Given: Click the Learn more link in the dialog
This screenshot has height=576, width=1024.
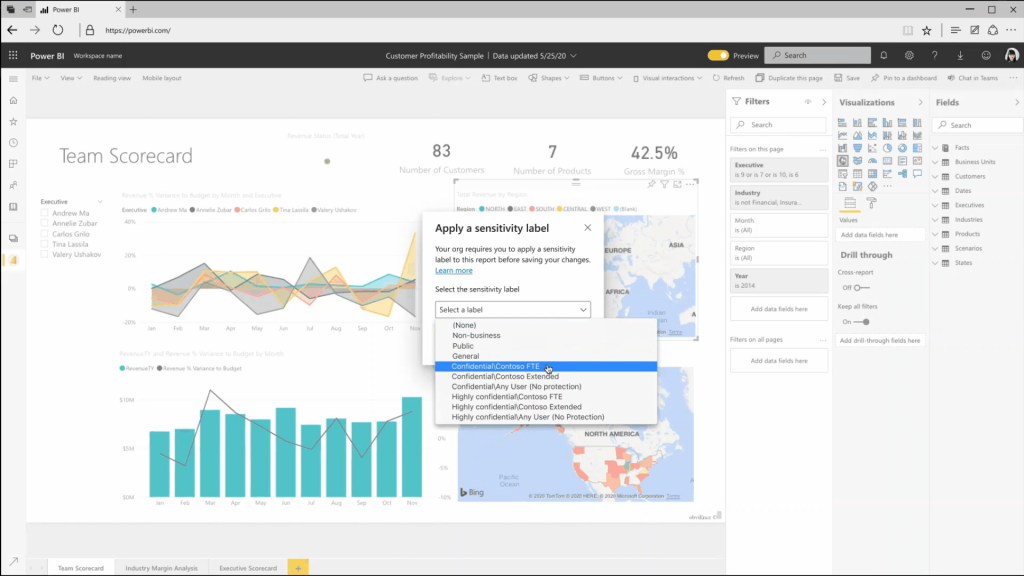Looking at the screenshot, I should 454,270.
